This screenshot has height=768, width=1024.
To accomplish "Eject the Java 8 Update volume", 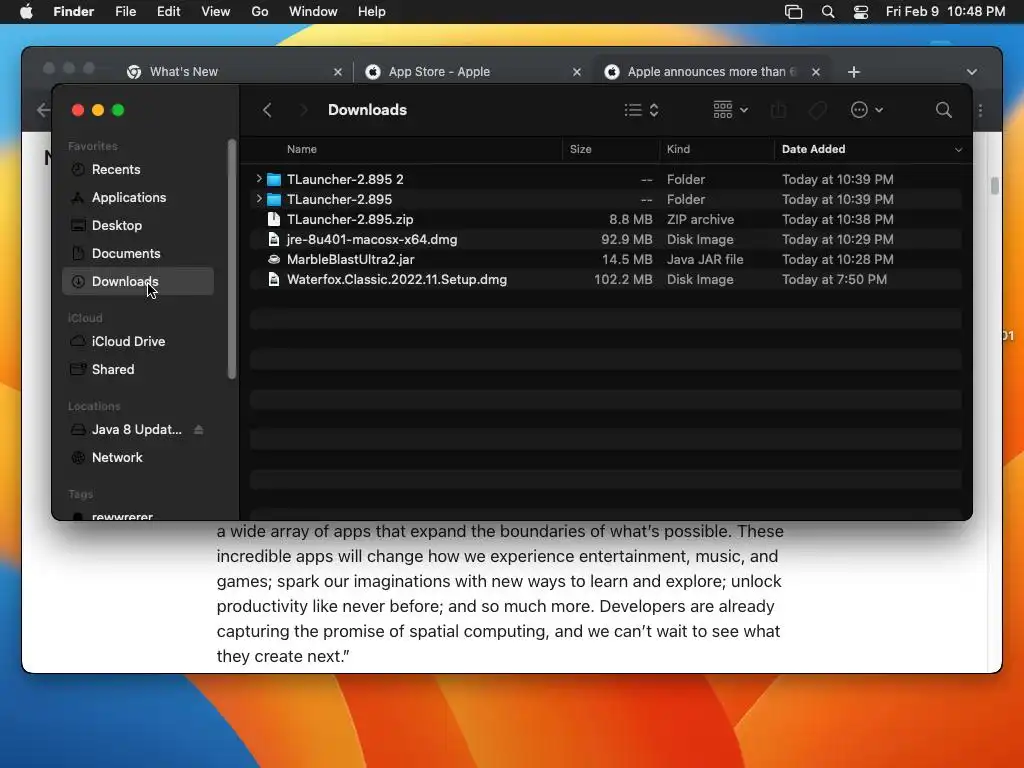I will [199, 430].
